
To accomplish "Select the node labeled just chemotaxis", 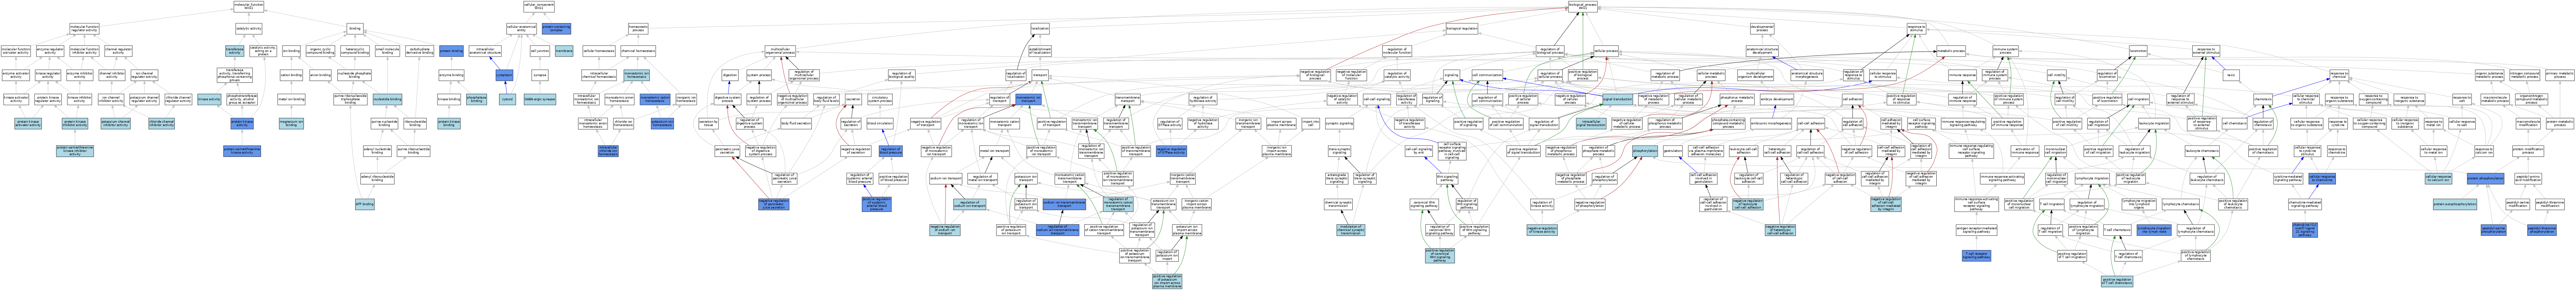I will pos(2263,99).
